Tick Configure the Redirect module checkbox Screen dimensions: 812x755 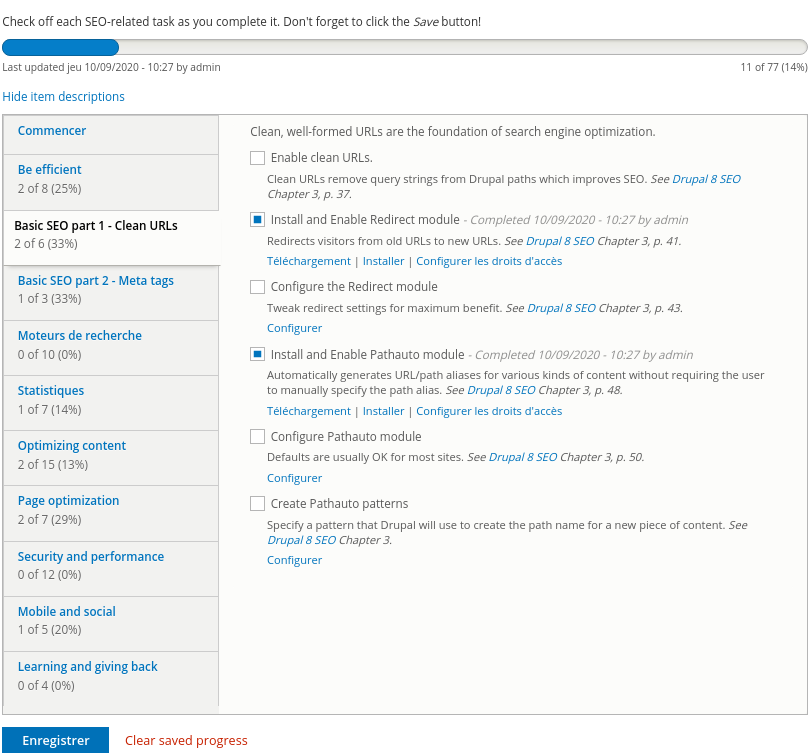(258, 287)
